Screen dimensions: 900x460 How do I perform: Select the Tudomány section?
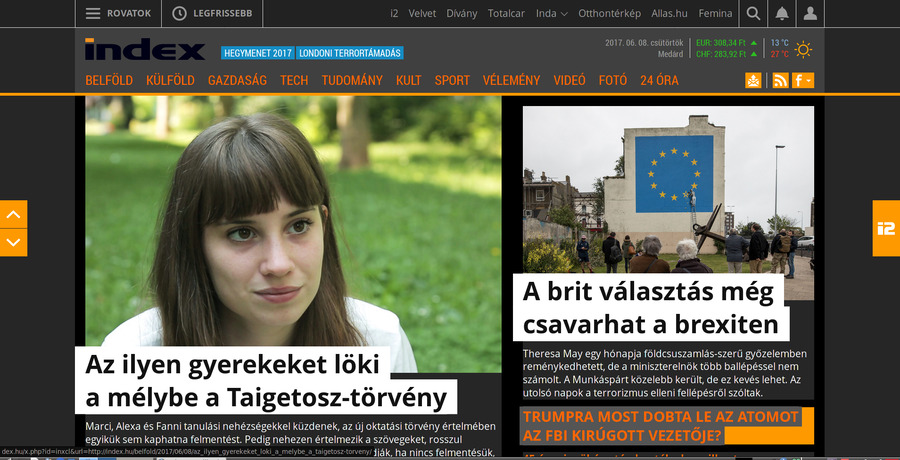tap(352, 80)
